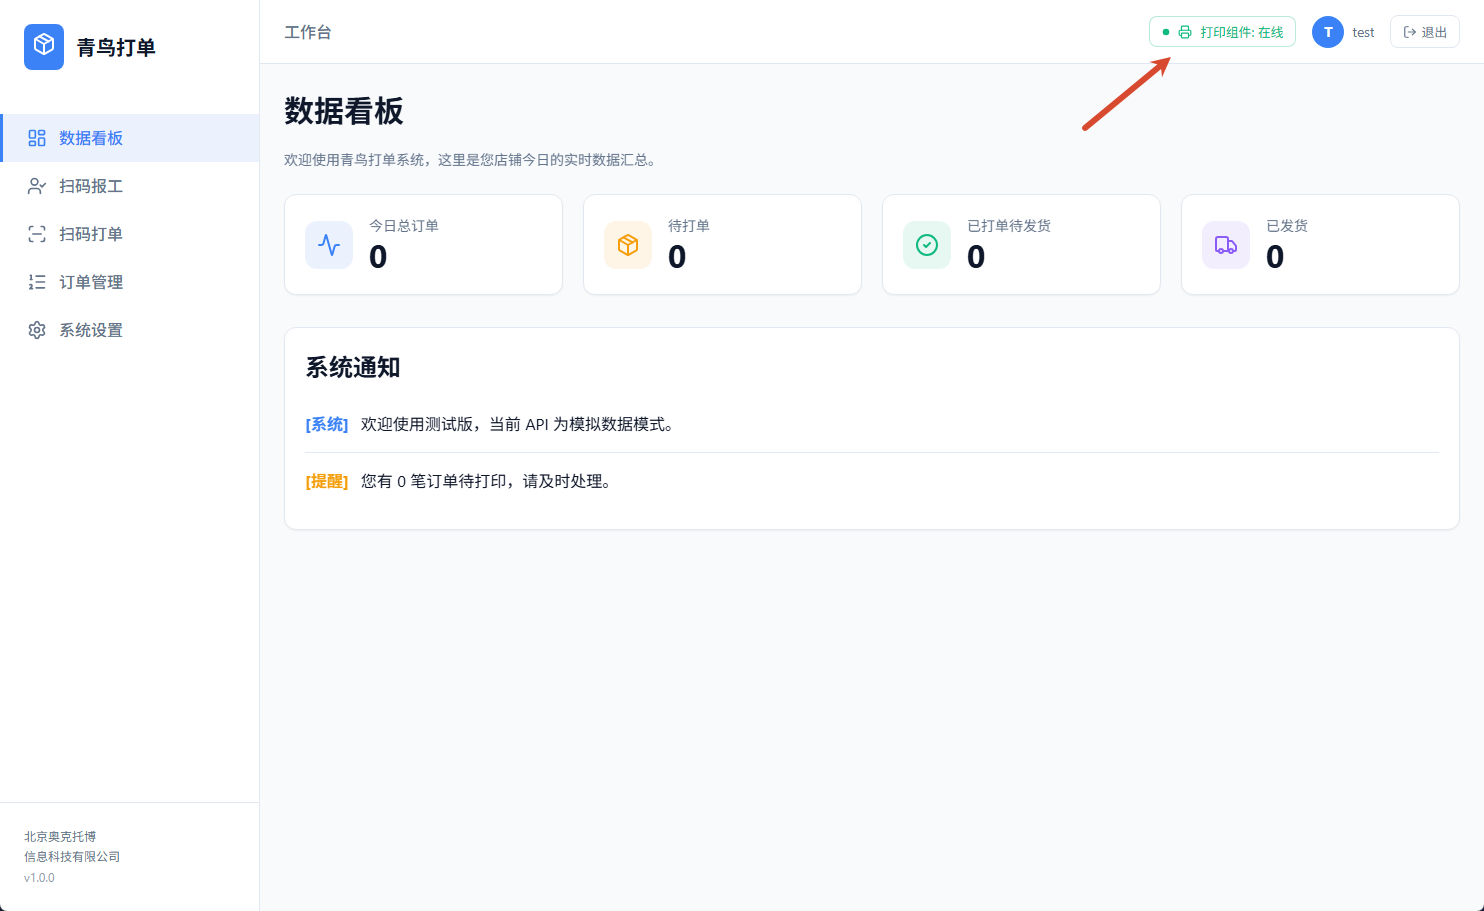This screenshot has height=911, width=1484.
Task: Click the test username label
Action: pyautogui.click(x=1363, y=33)
